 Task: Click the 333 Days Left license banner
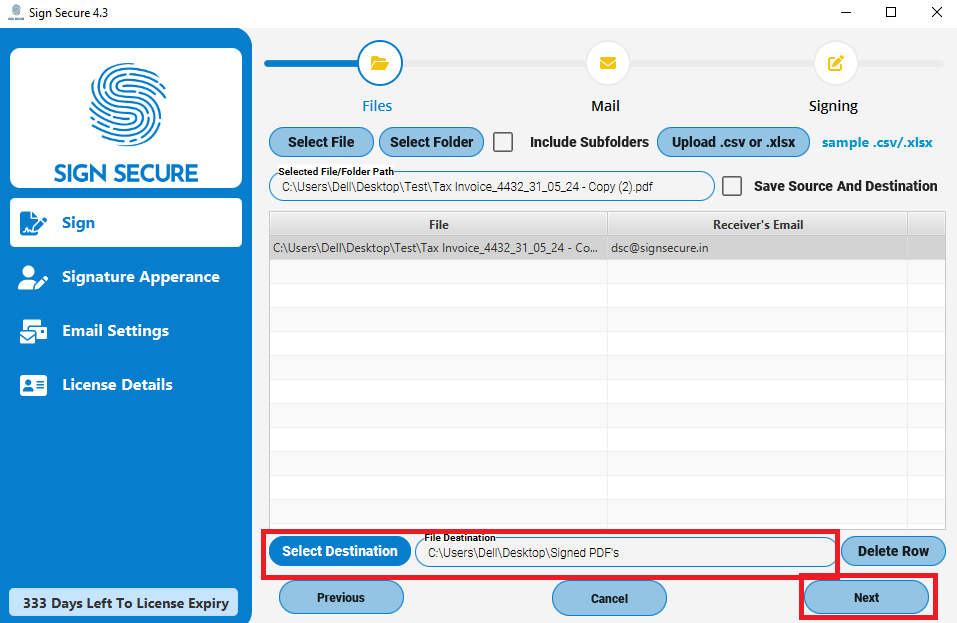tap(124, 603)
